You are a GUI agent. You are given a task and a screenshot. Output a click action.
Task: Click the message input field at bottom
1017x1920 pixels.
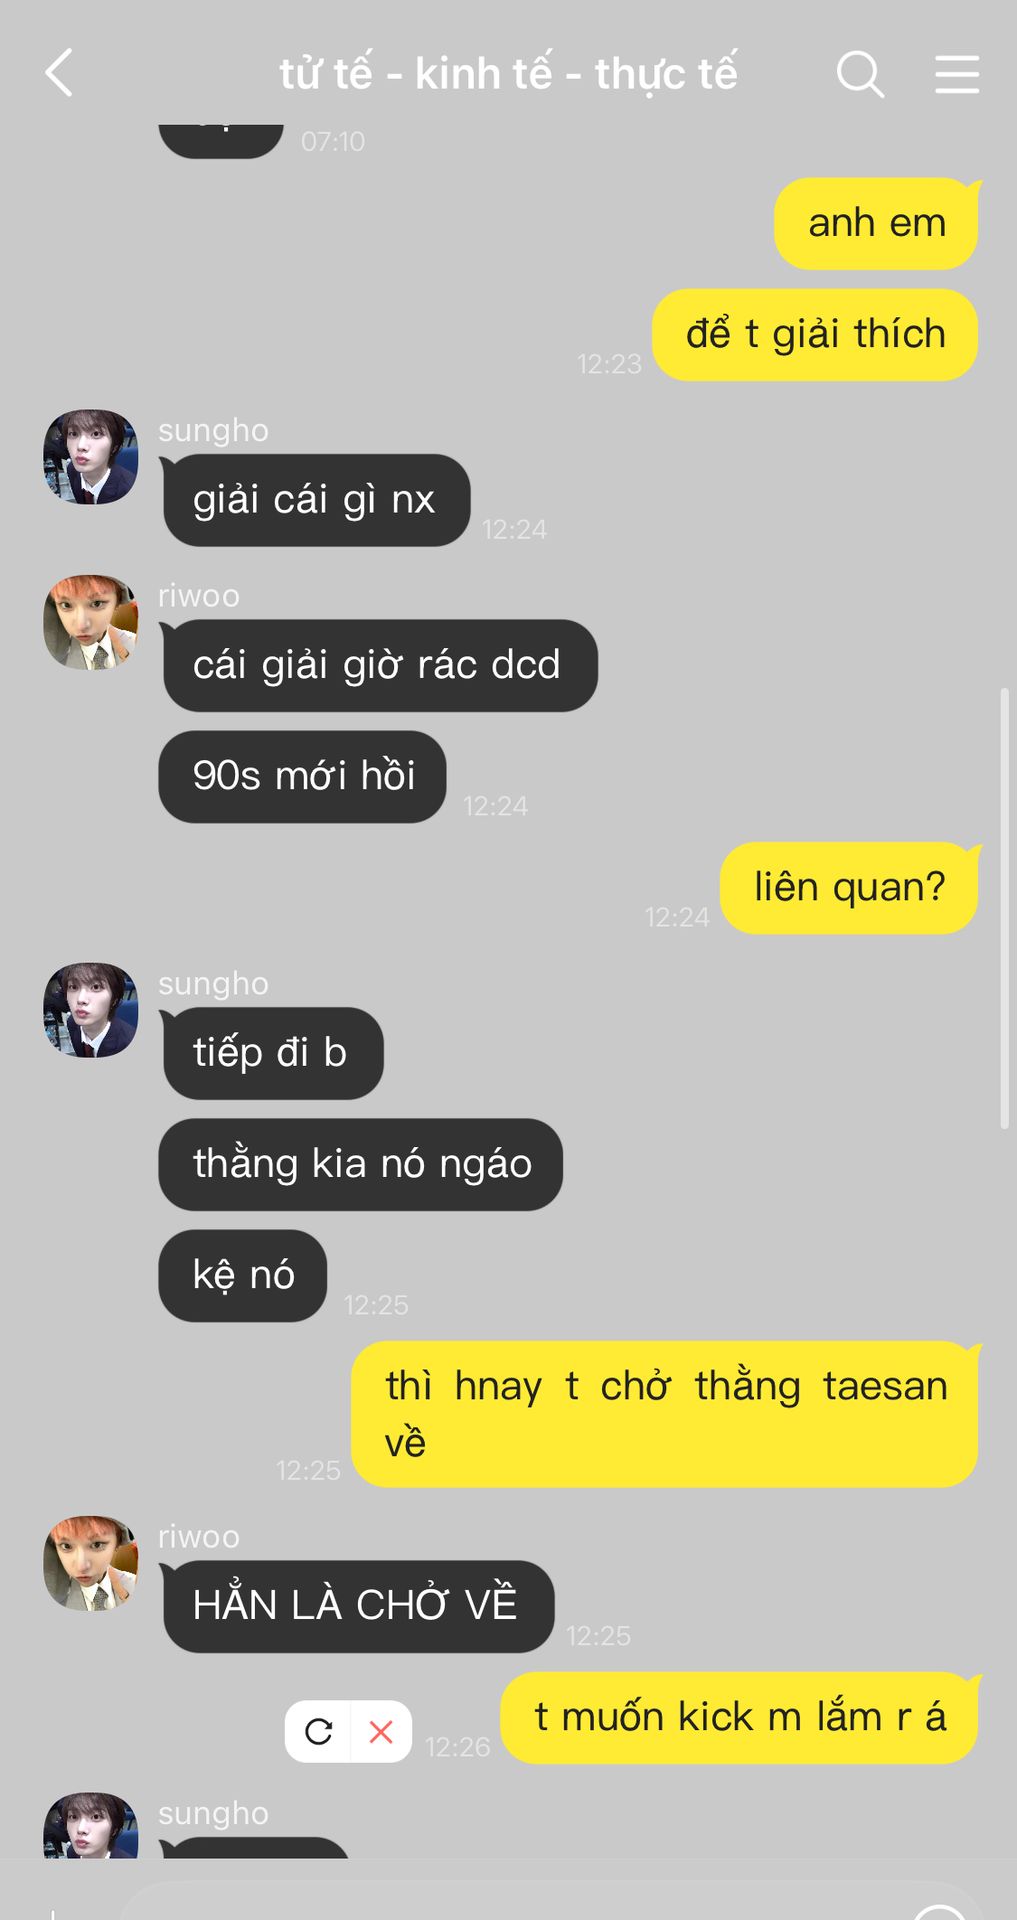pyautogui.click(x=550, y=1903)
